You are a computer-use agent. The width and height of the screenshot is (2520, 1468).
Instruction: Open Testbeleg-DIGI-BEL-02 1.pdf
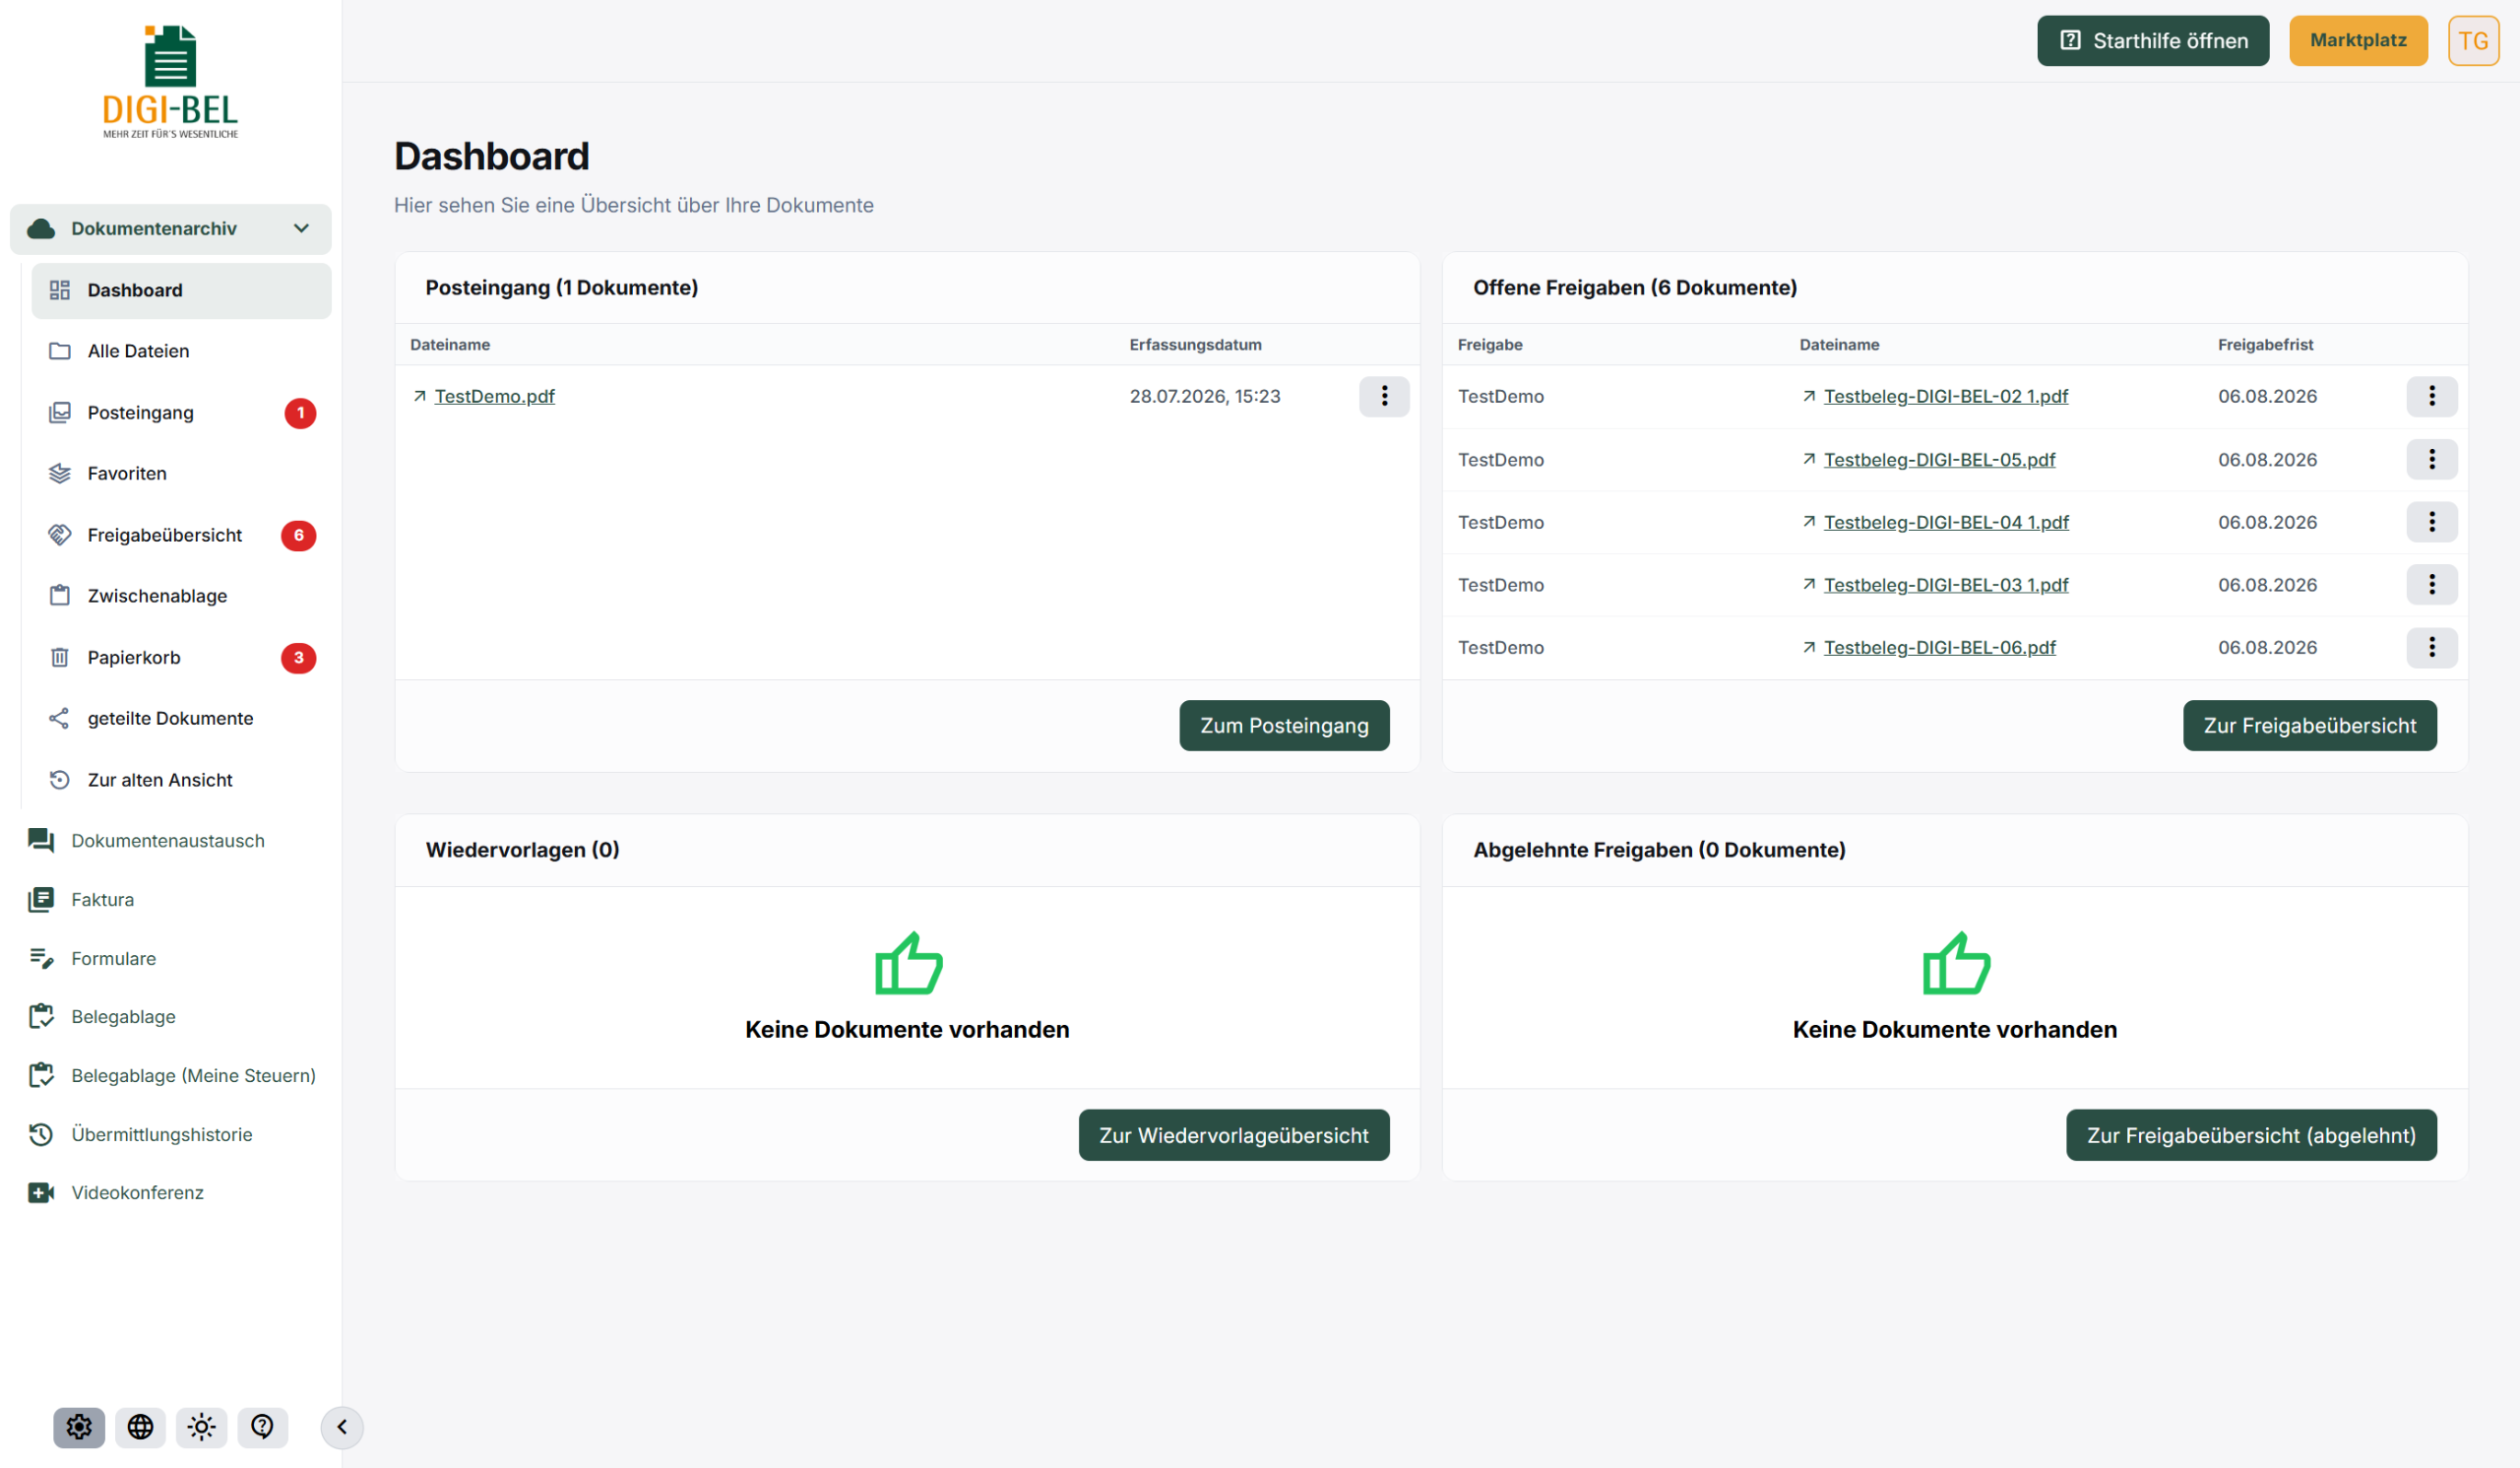[1945, 397]
